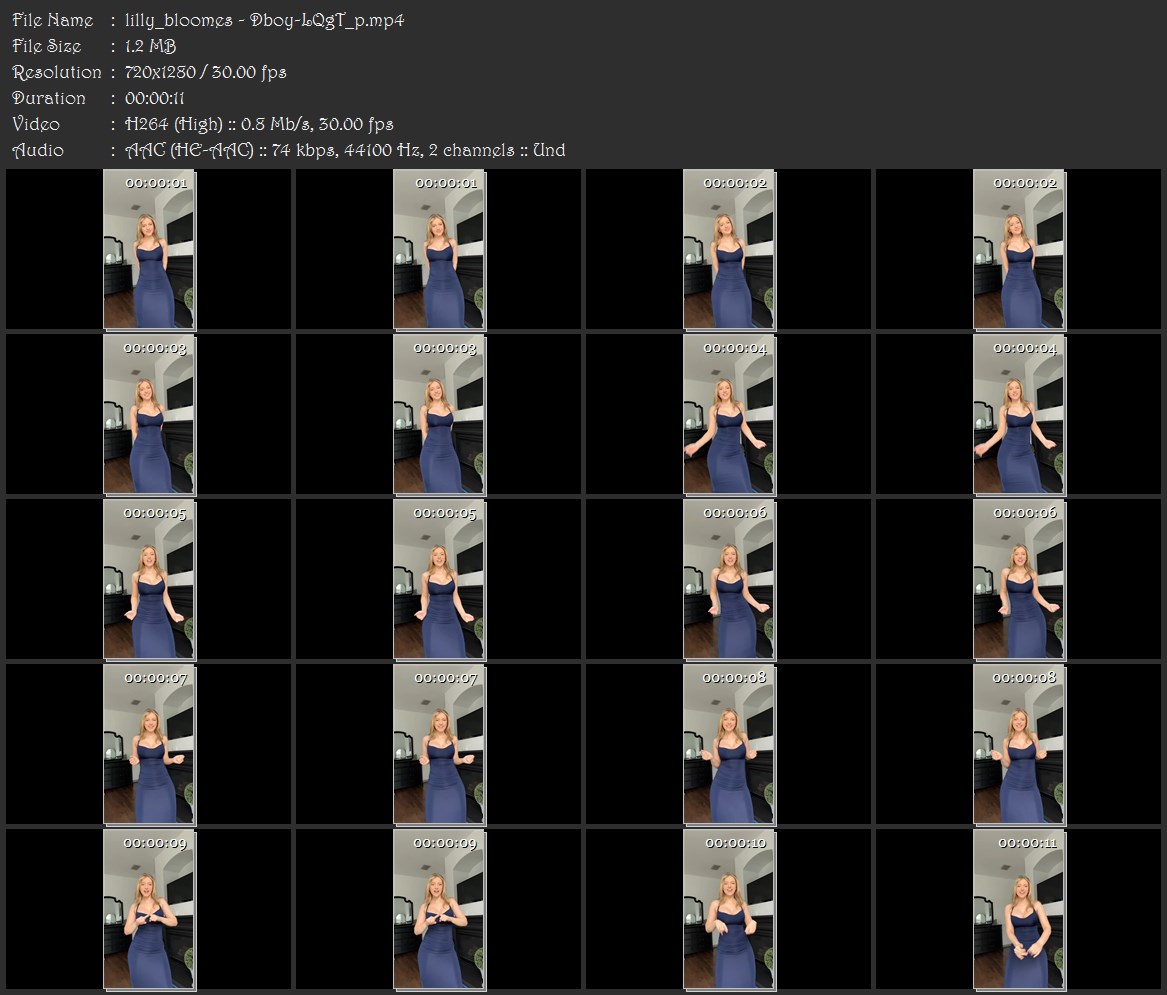Select the resolution value 720x1280 / 30.00 fps

[x=205, y=72]
